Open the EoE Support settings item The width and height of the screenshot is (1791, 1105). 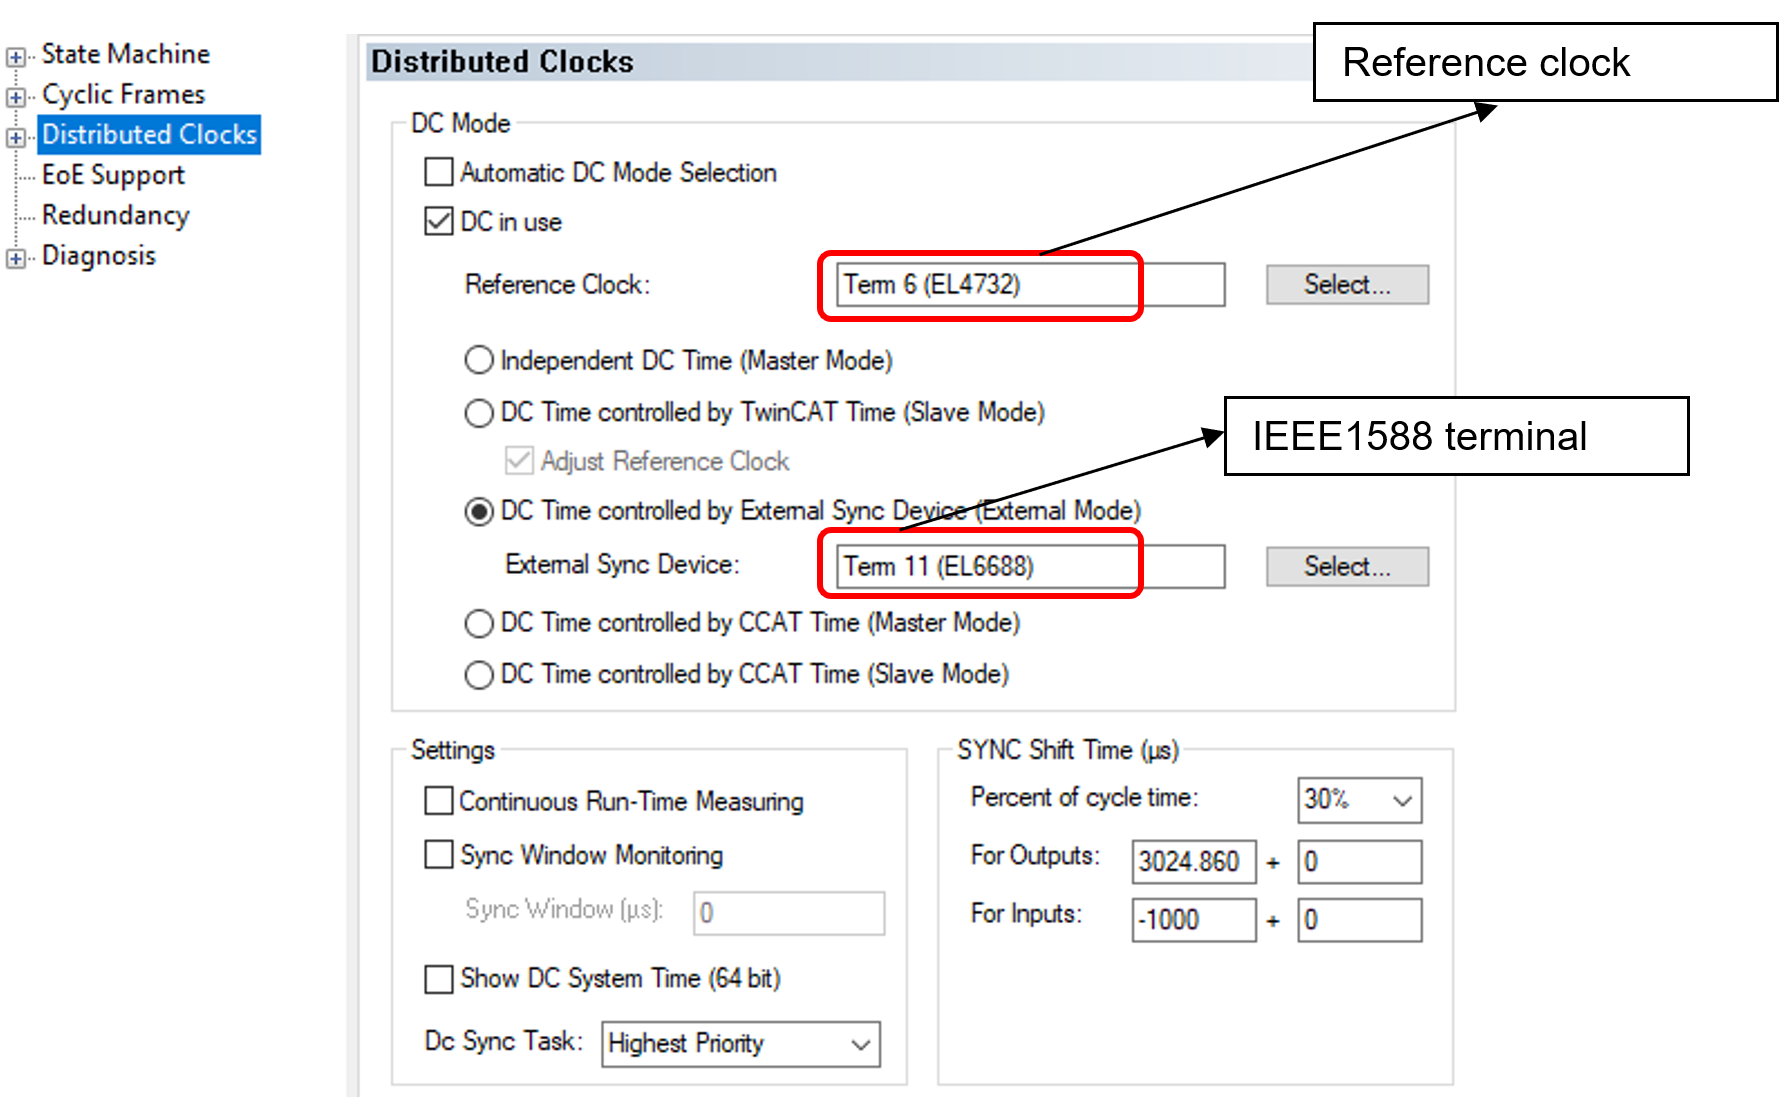(x=113, y=175)
